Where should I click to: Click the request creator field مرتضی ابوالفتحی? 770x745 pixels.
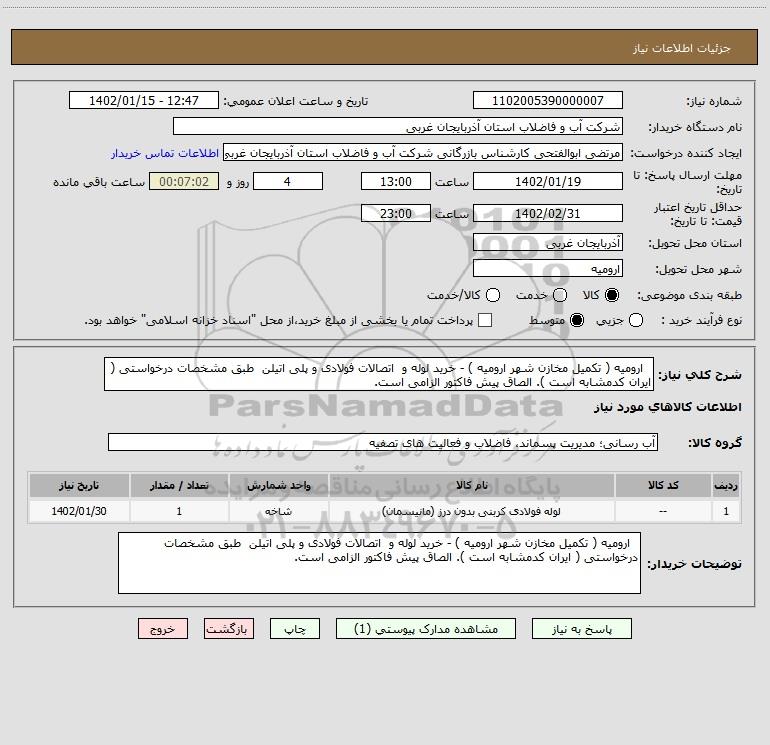click(x=423, y=153)
